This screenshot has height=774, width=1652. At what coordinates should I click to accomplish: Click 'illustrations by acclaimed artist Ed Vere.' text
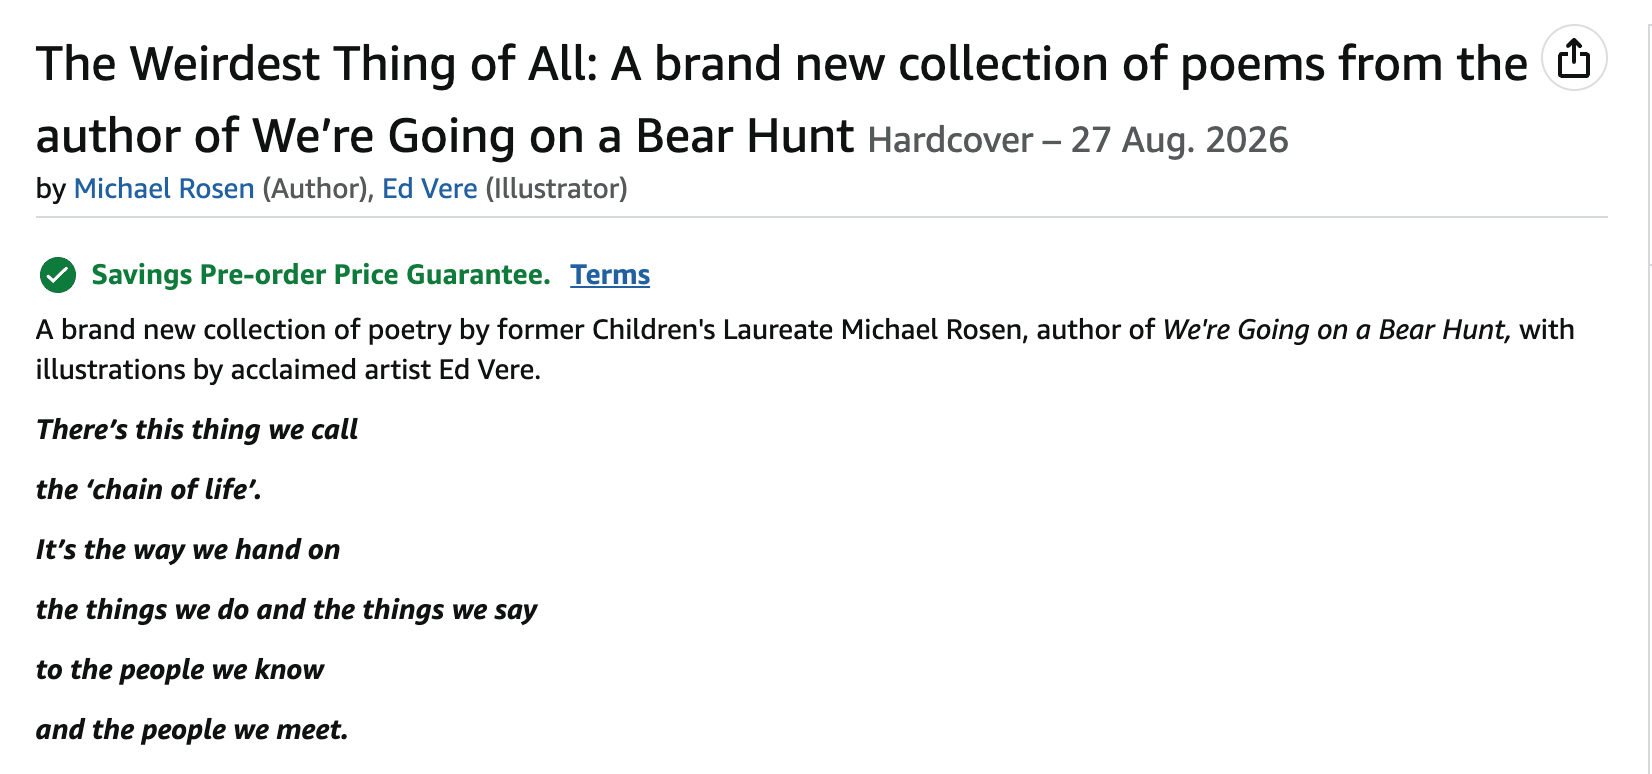tap(288, 370)
